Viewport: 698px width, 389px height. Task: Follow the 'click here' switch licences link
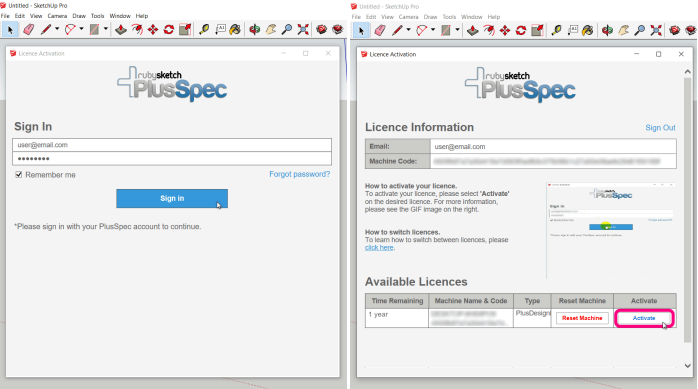point(379,247)
